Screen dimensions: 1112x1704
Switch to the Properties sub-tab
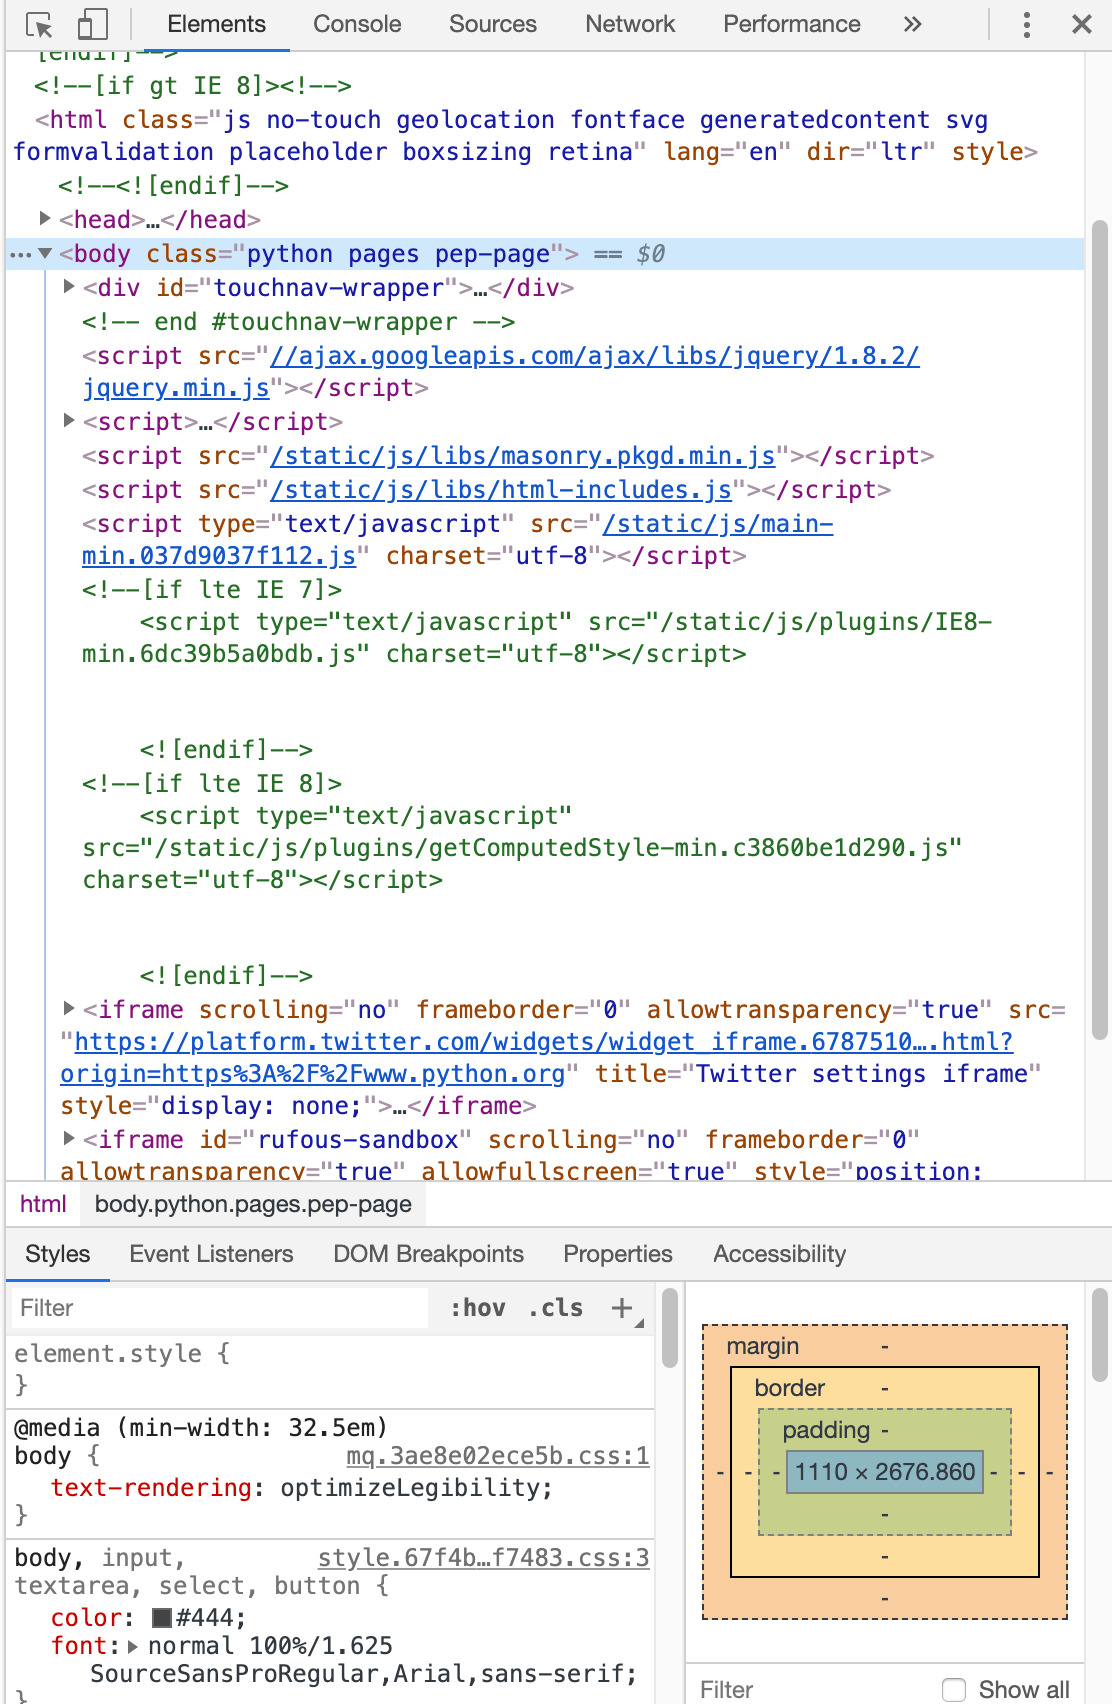(618, 1254)
